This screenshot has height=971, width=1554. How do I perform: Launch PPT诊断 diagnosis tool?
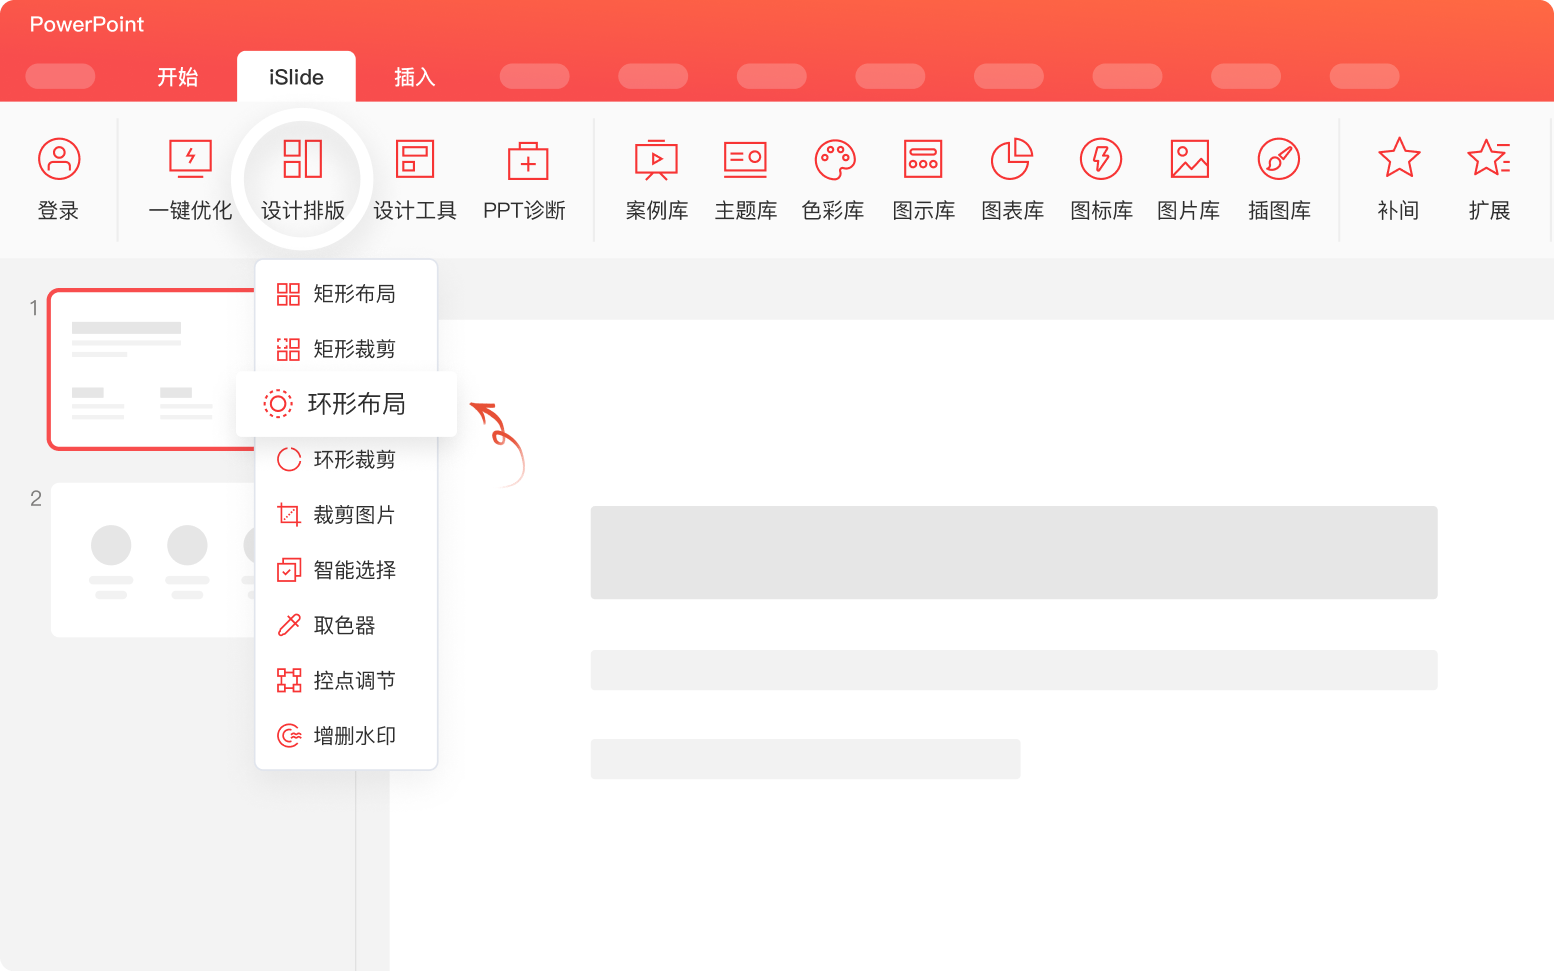[525, 180]
